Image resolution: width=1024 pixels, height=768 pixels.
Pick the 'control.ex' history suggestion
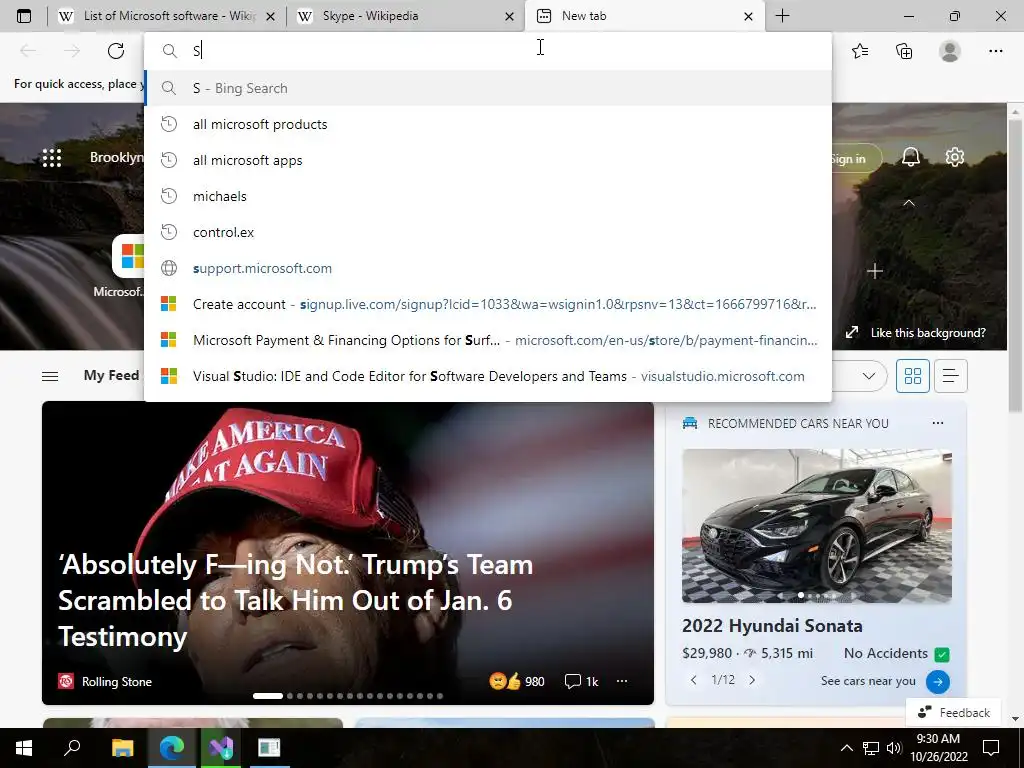[x=488, y=232]
